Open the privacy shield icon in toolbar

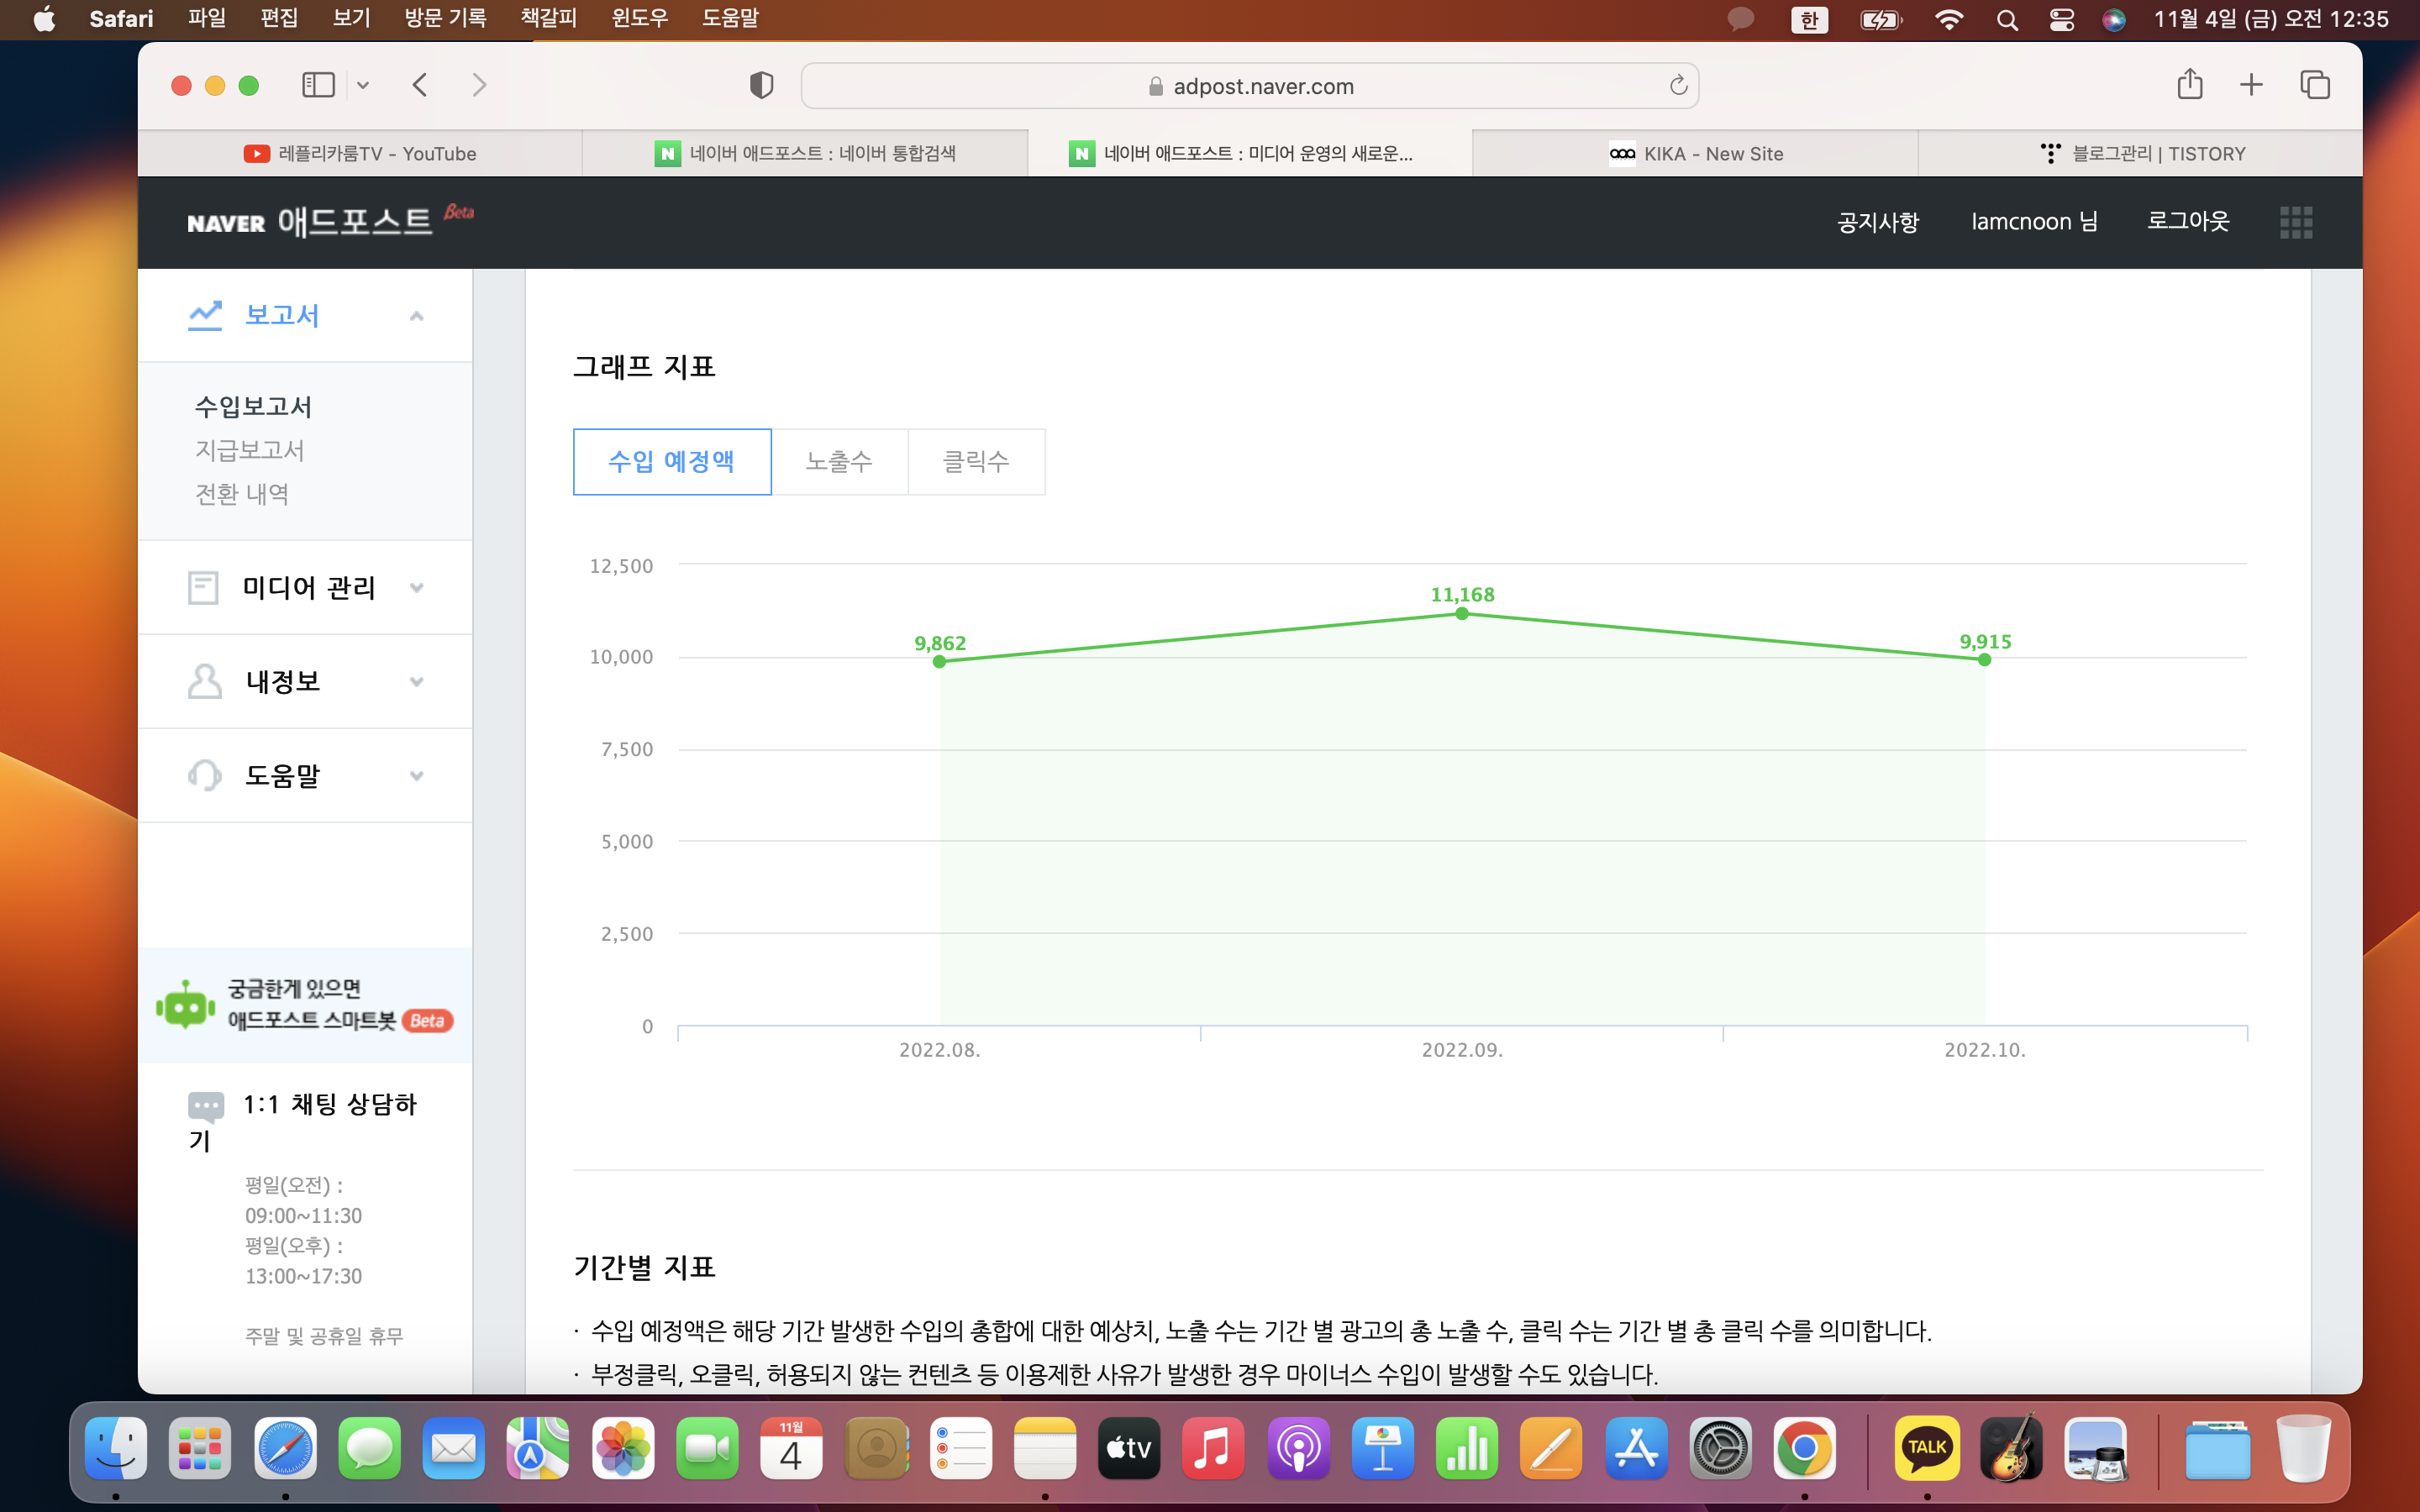[761, 85]
